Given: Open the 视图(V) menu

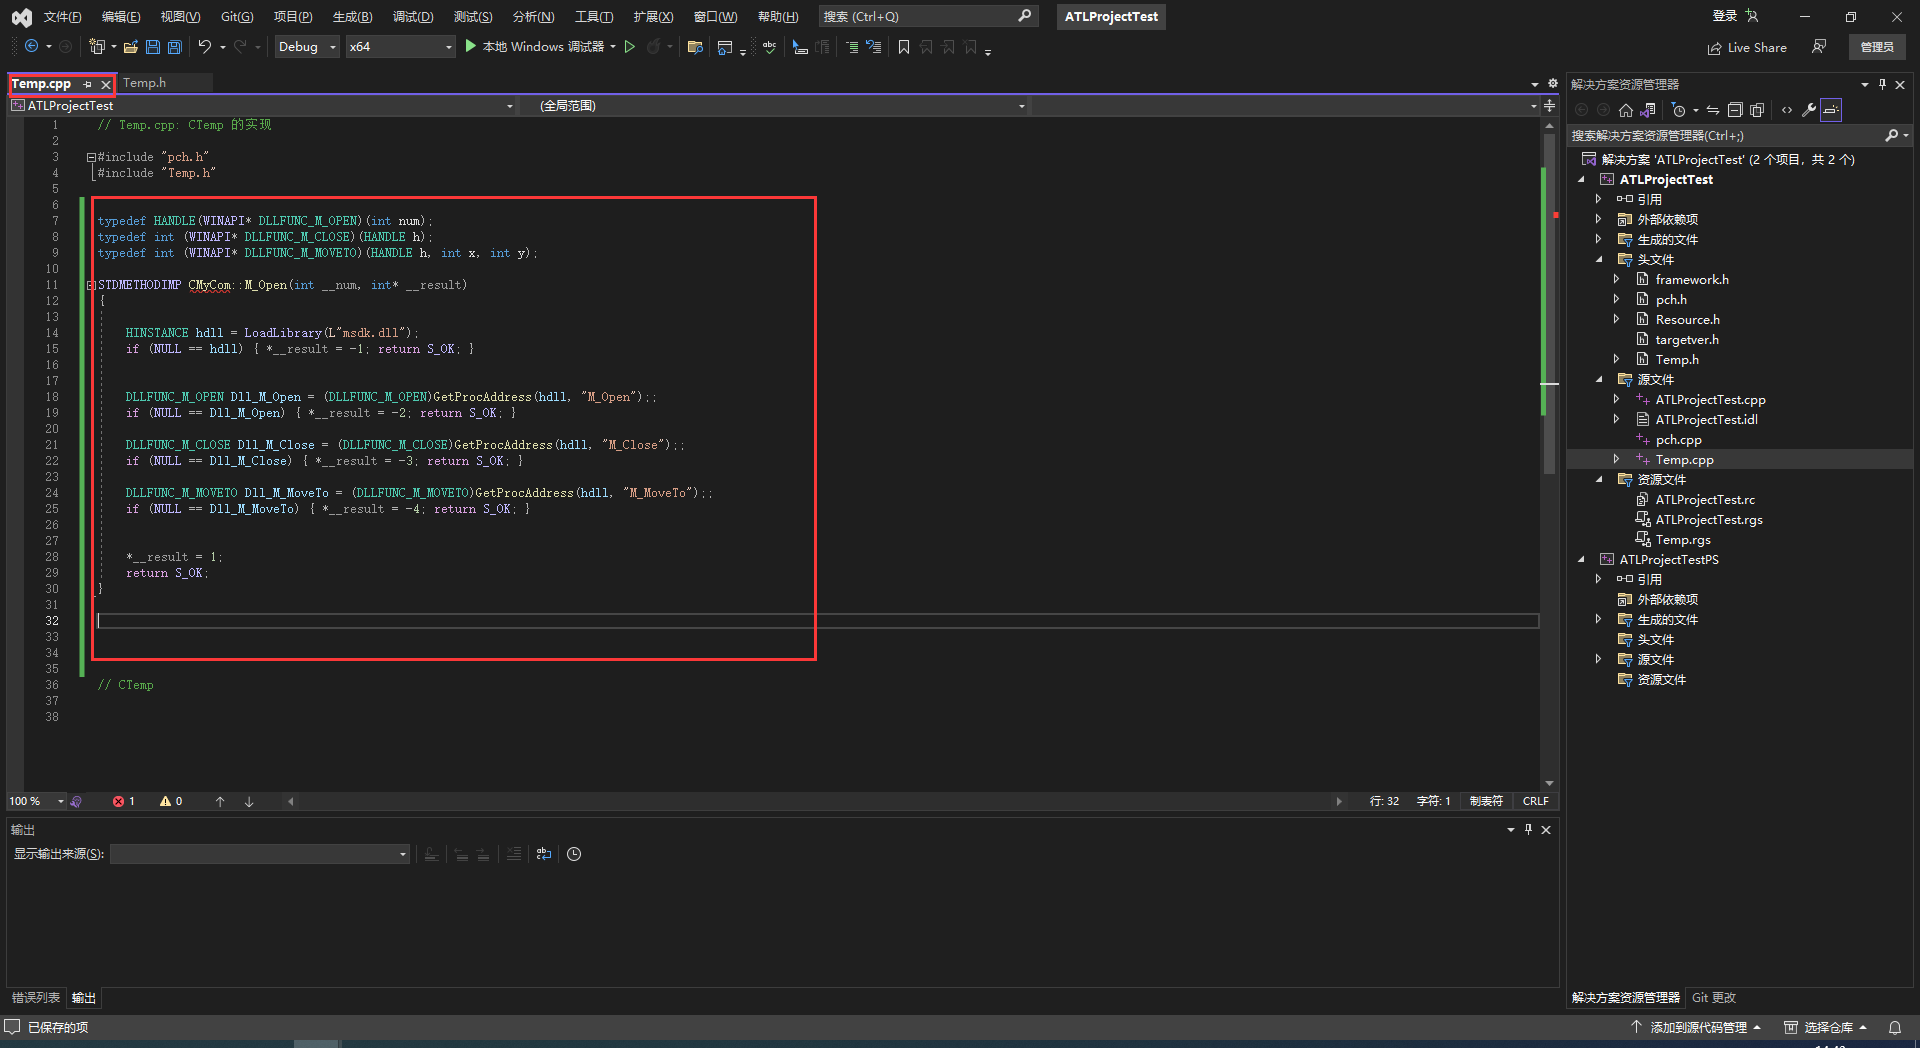Looking at the screenshot, I should (x=181, y=17).
